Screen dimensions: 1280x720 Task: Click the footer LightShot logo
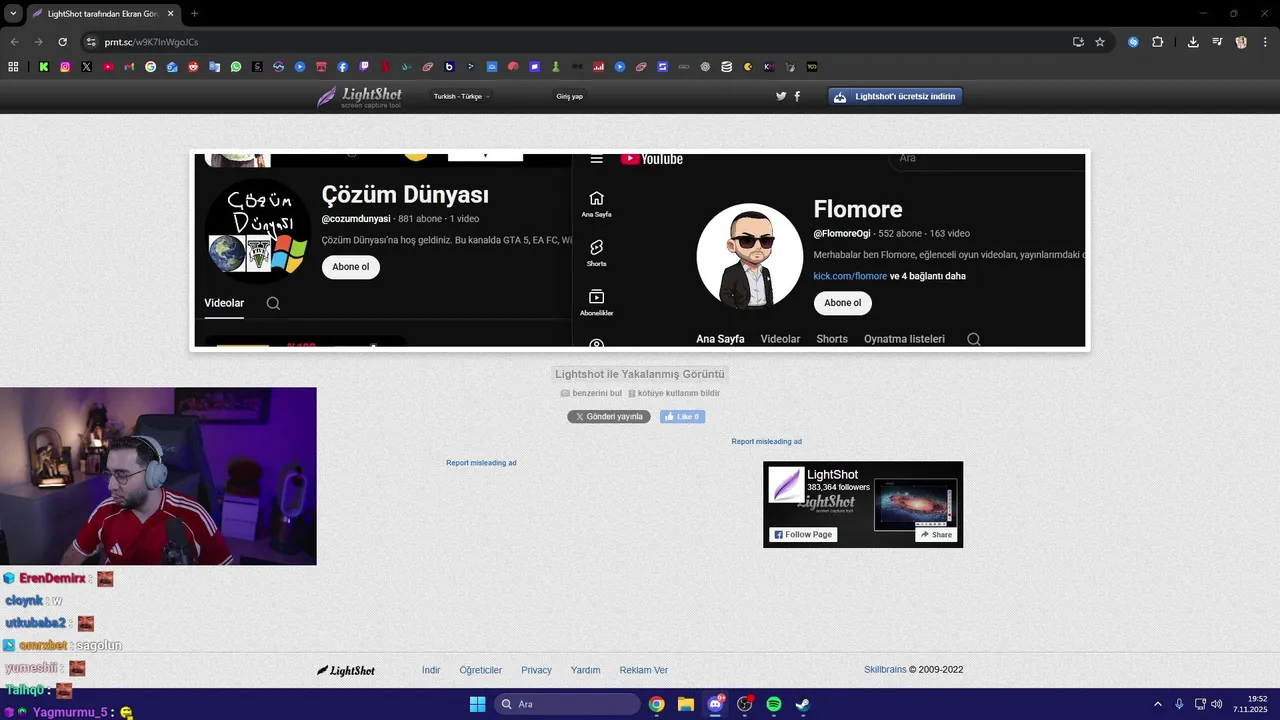[346, 670]
